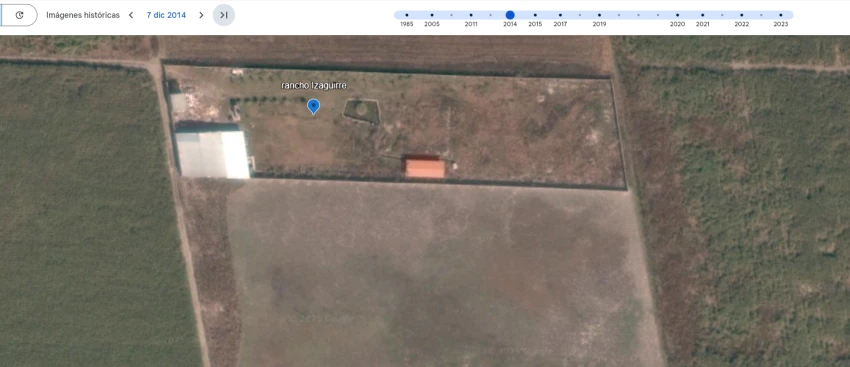Select the 2021 point on the timeline
Image resolution: width=850 pixels, height=367 pixels.
point(703,15)
